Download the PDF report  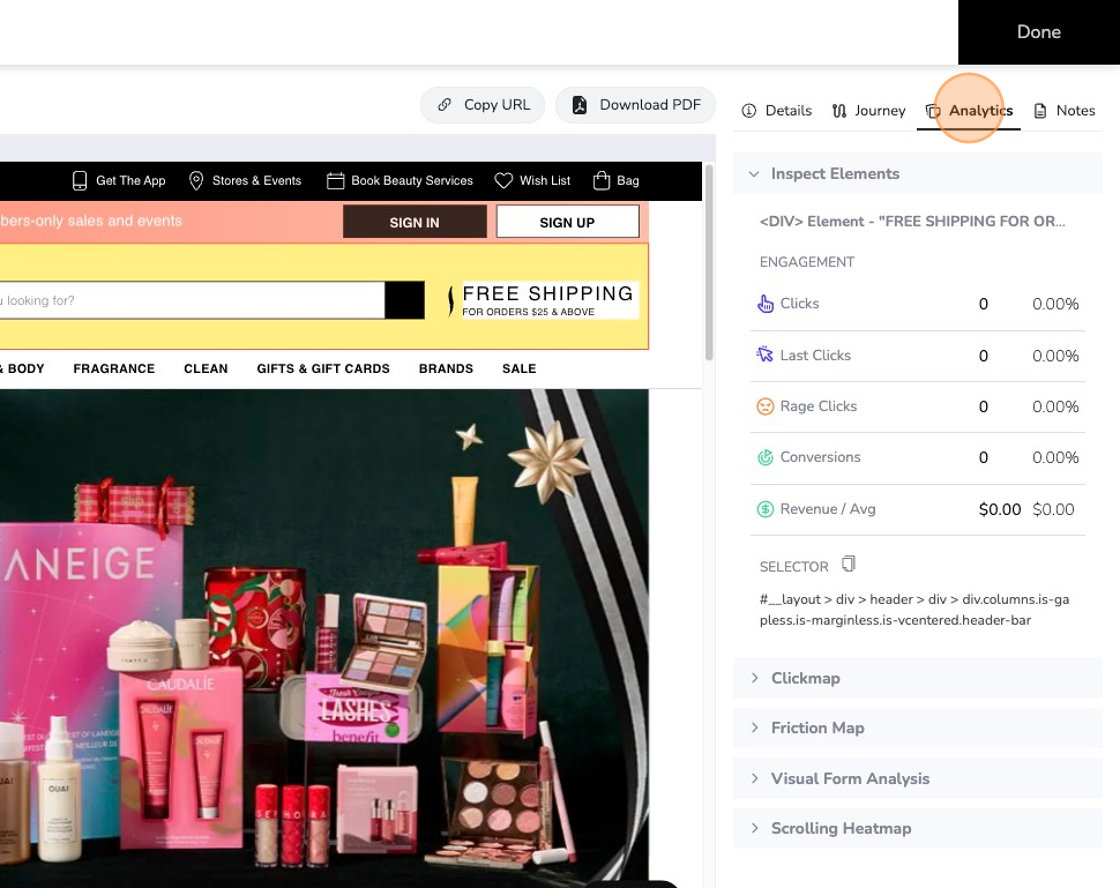tap(636, 105)
